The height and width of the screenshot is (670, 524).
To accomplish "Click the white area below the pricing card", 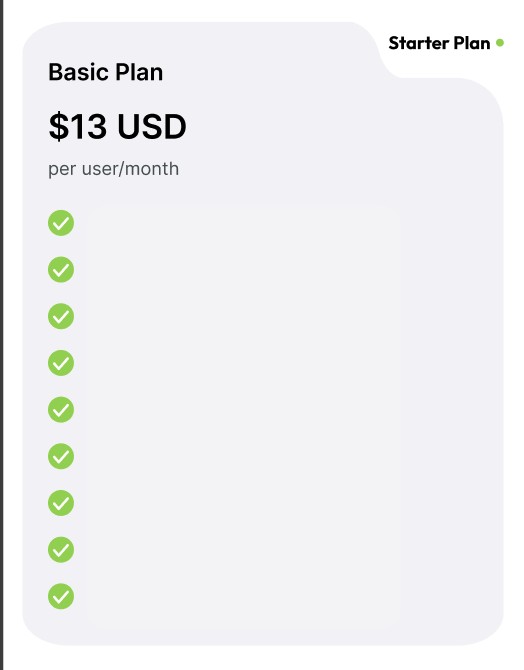I will pos(263,658).
